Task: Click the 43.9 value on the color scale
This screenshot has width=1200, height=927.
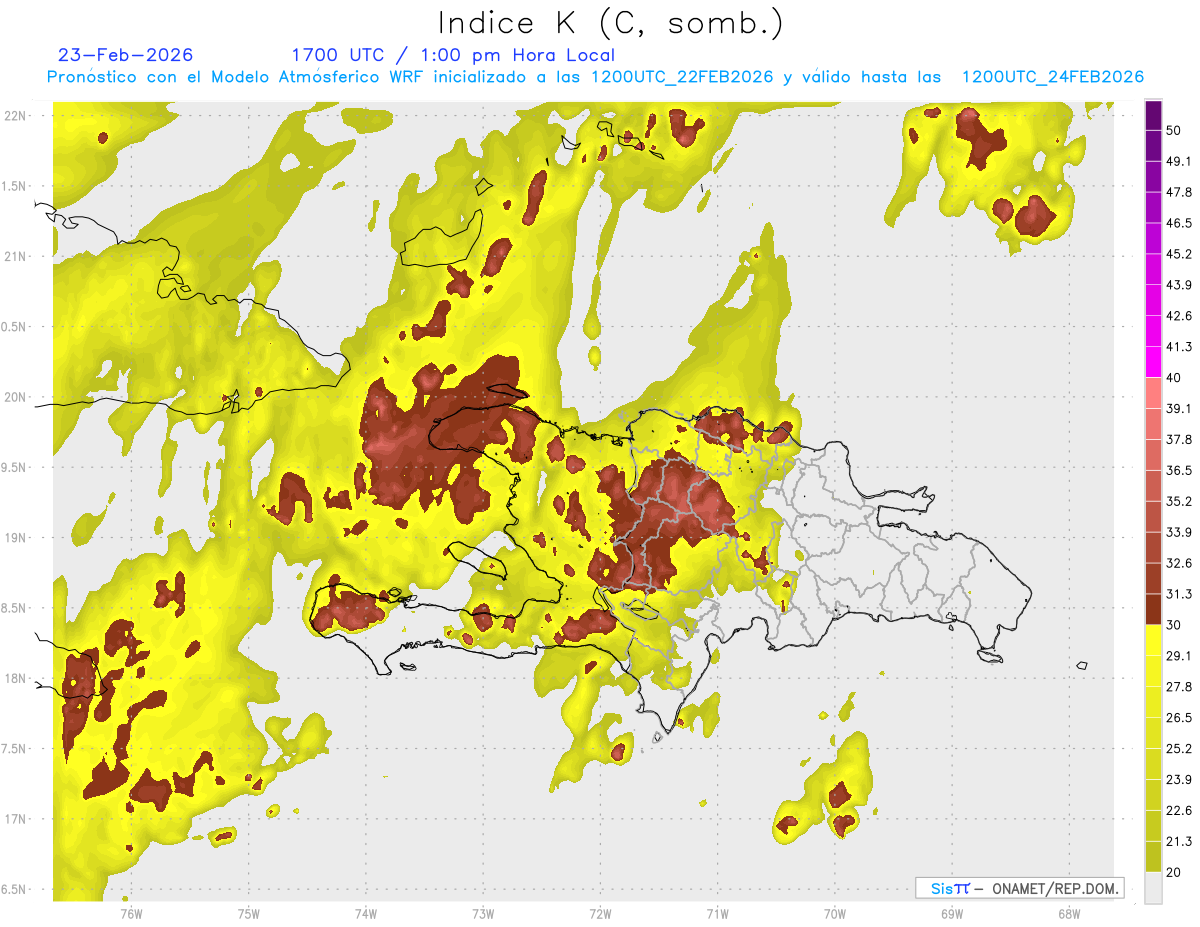Action: pos(1180,285)
